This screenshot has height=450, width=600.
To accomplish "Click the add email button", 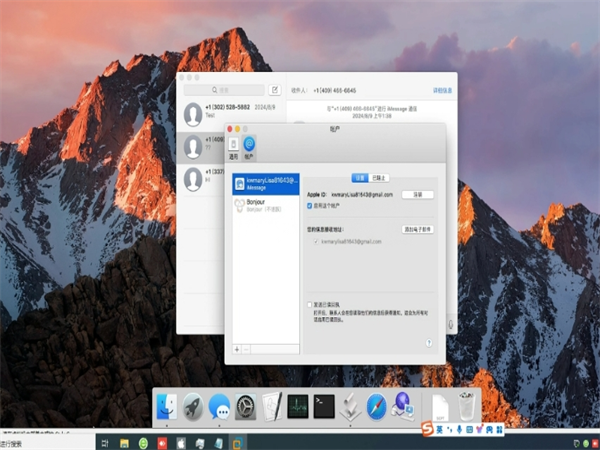I will pos(417,229).
